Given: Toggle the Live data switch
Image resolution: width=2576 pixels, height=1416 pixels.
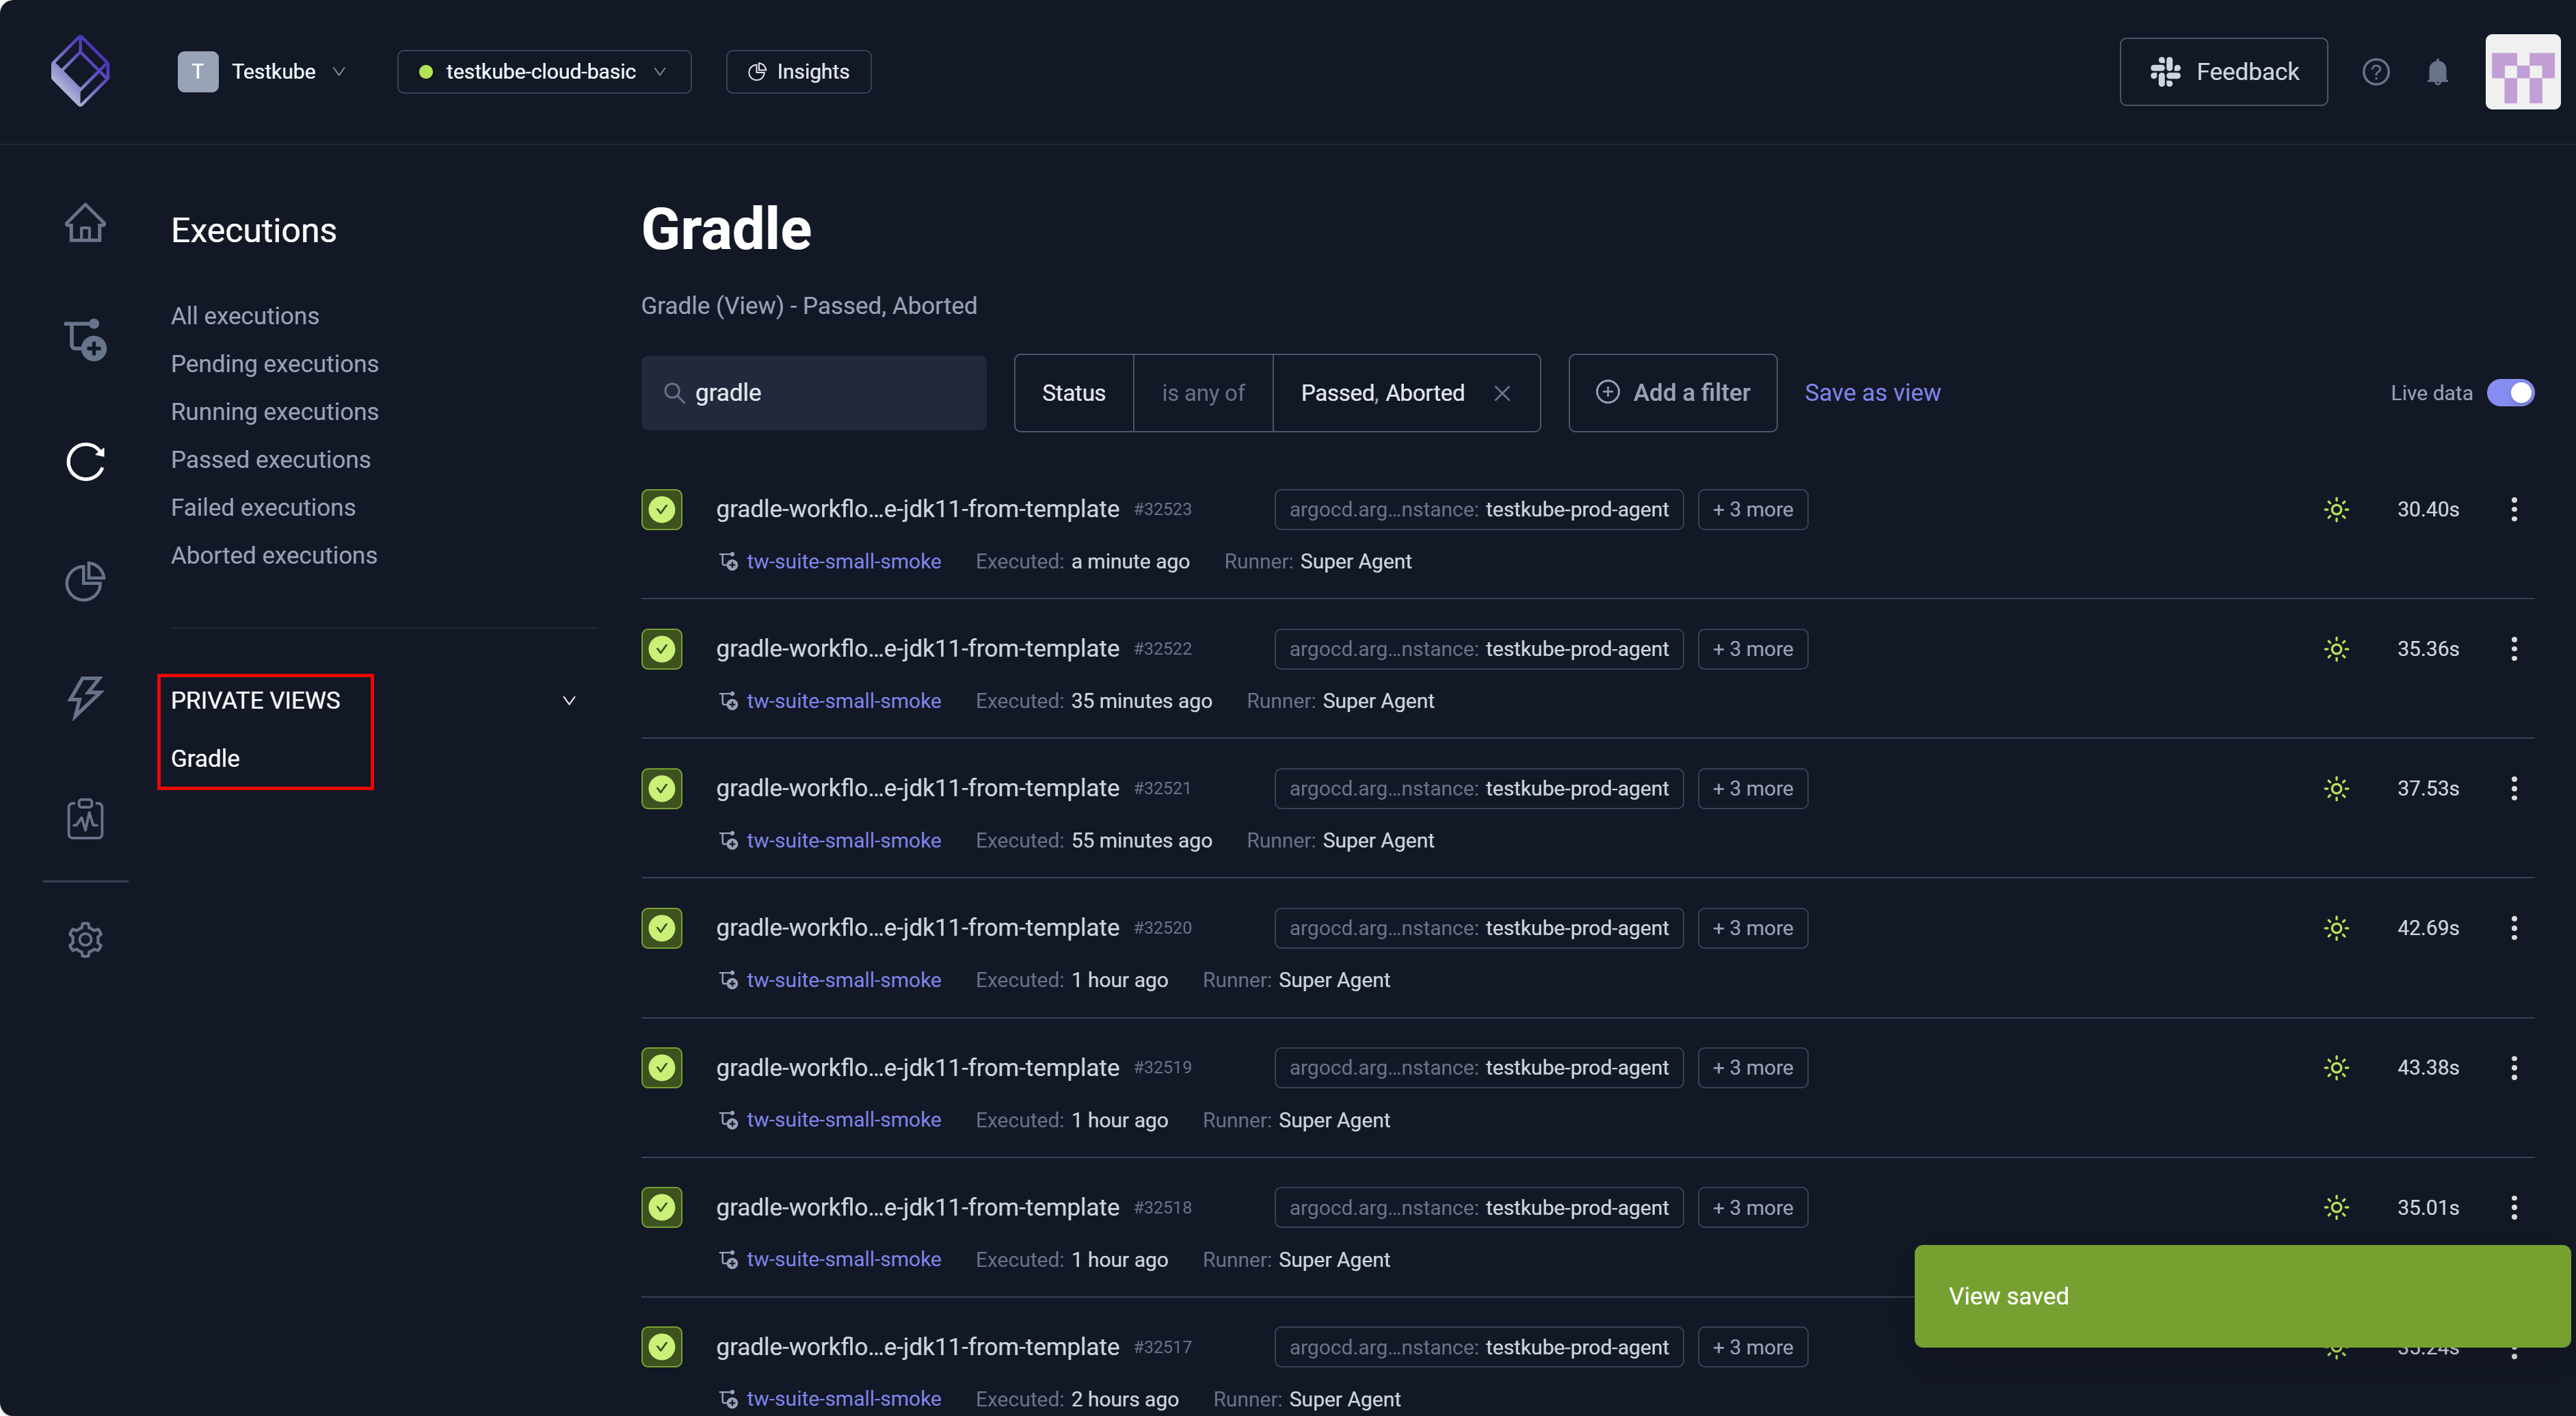Looking at the screenshot, I should click(x=2509, y=393).
